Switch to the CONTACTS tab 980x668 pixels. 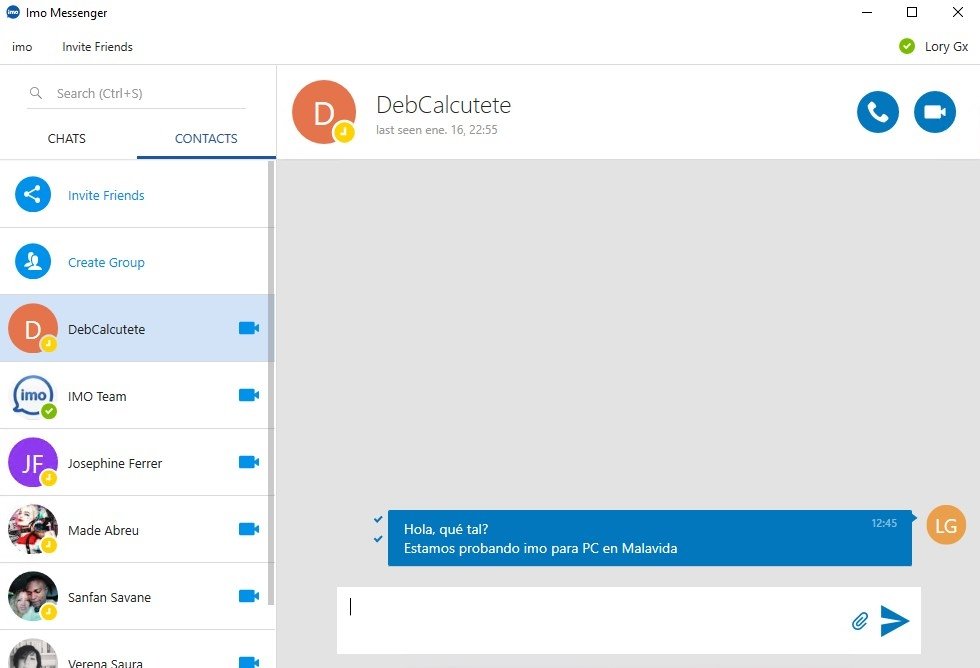click(206, 139)
